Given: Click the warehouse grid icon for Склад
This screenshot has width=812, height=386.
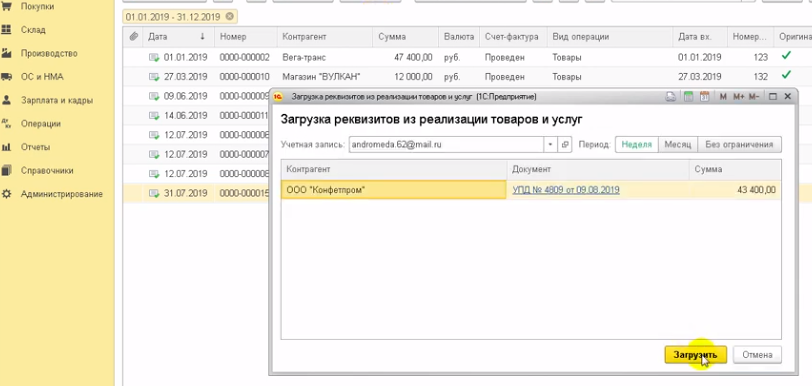Looking at the screenshot, I should [7, 30].
